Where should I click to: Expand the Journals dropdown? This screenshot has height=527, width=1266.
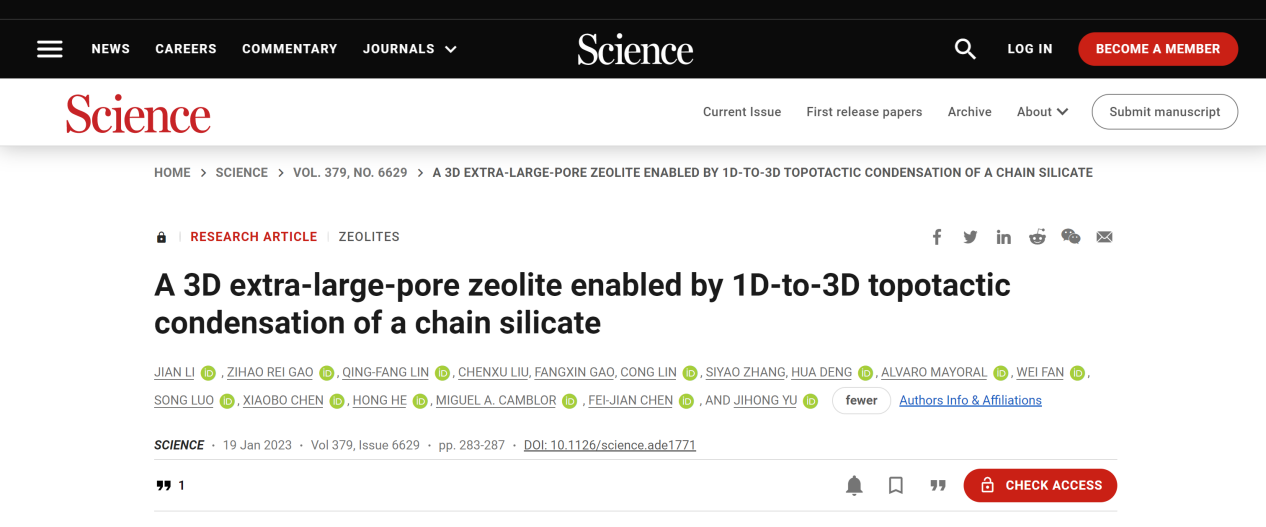(410, 49)
